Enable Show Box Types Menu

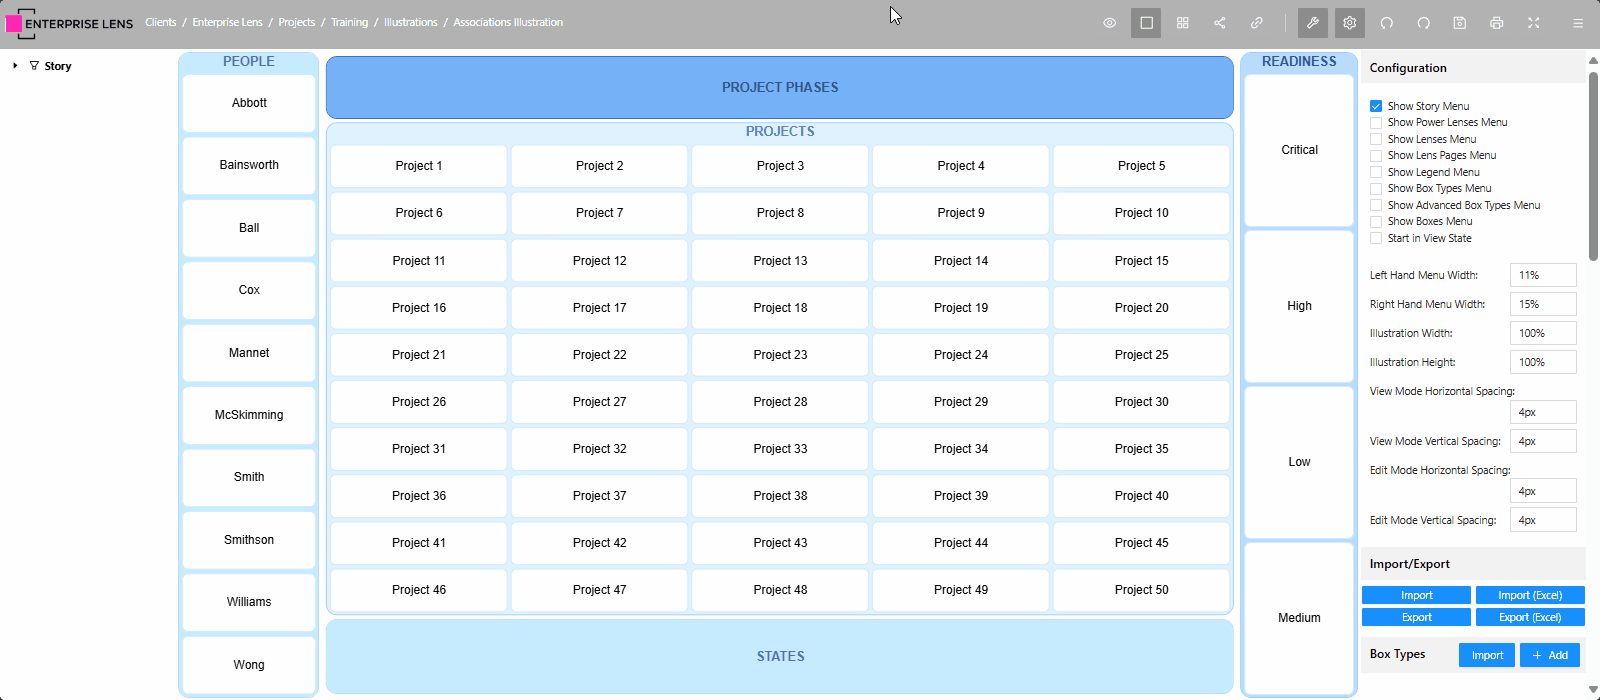coord(1376,188)
